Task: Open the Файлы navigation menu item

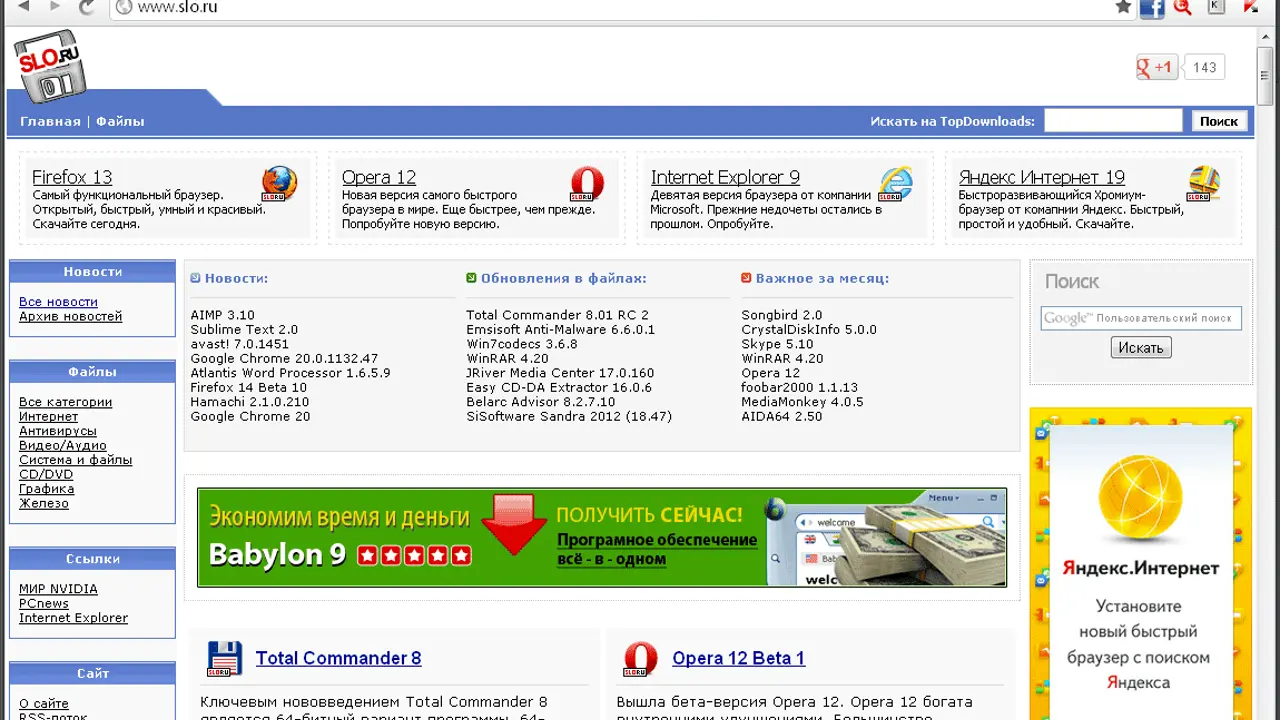Action: (x=120, y=121)
